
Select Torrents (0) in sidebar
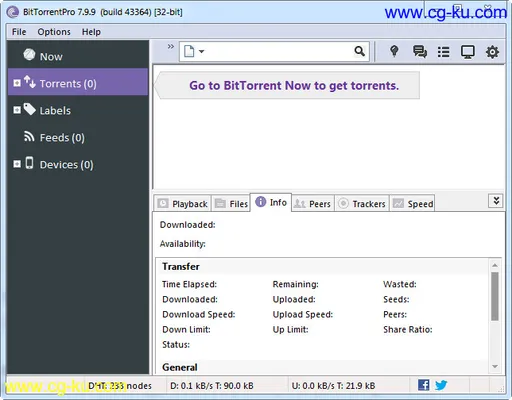[x=78, y=82]
